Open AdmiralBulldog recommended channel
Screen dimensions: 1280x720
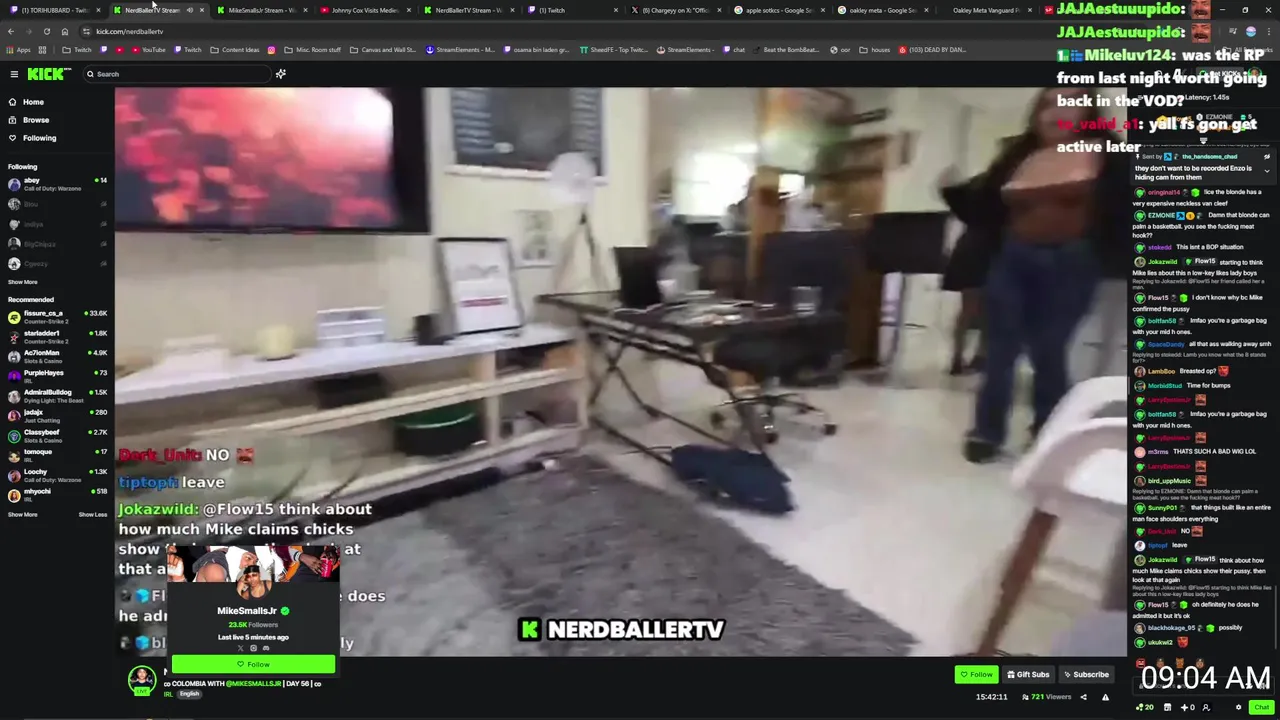pos(57,395)
